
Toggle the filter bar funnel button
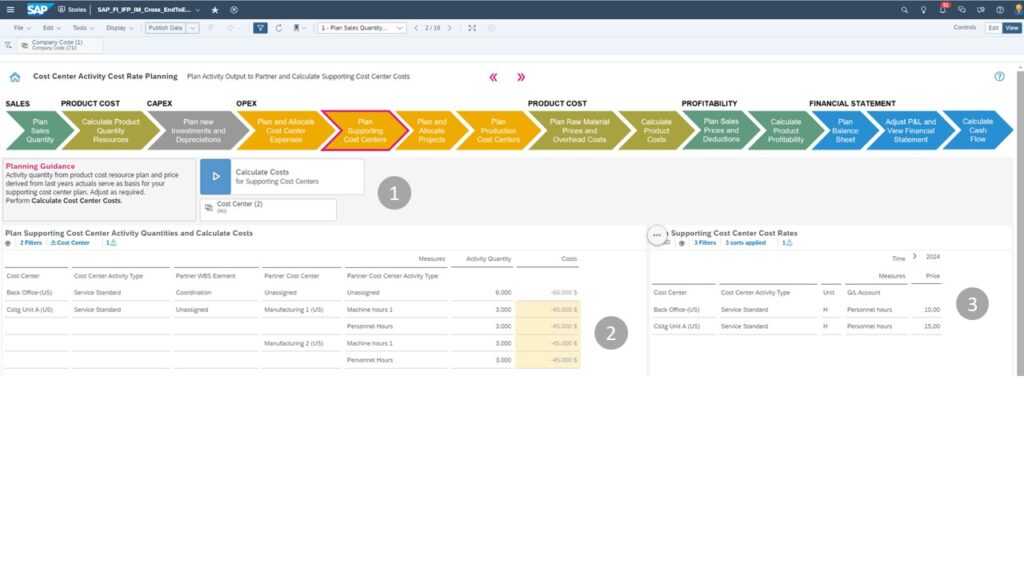click(260, 28)
